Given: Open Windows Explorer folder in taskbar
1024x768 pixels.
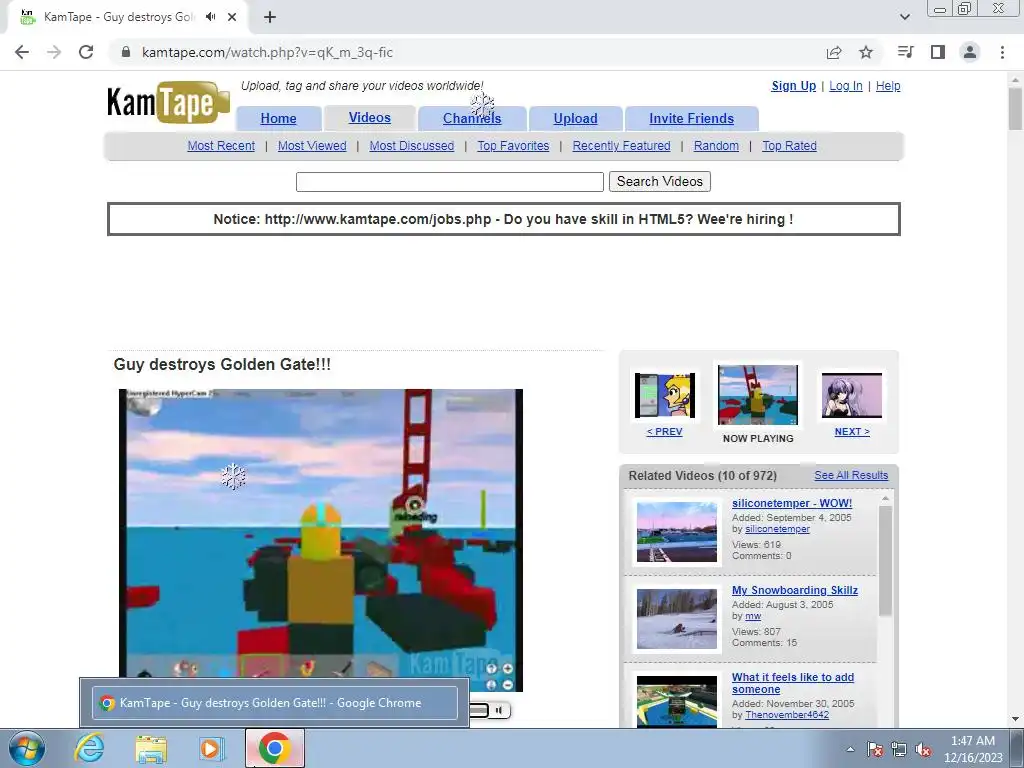Looking at the screenshot, I should tap(151, 748).
